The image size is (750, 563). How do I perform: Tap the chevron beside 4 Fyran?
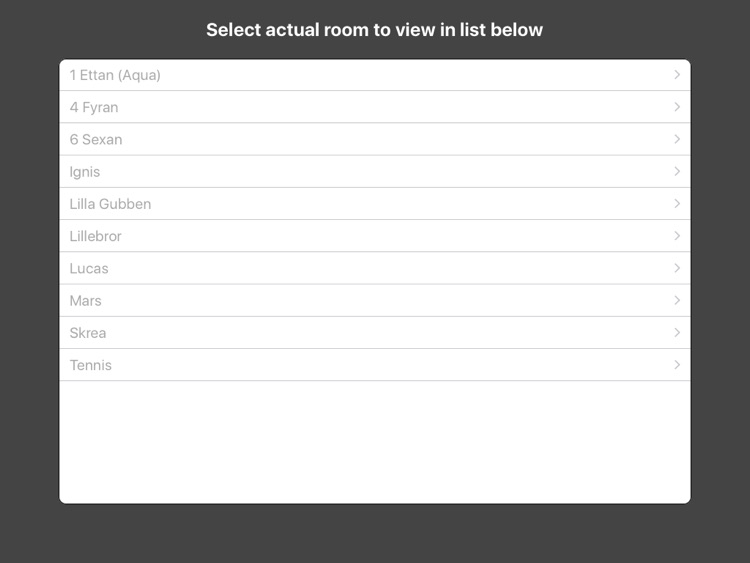677,107
